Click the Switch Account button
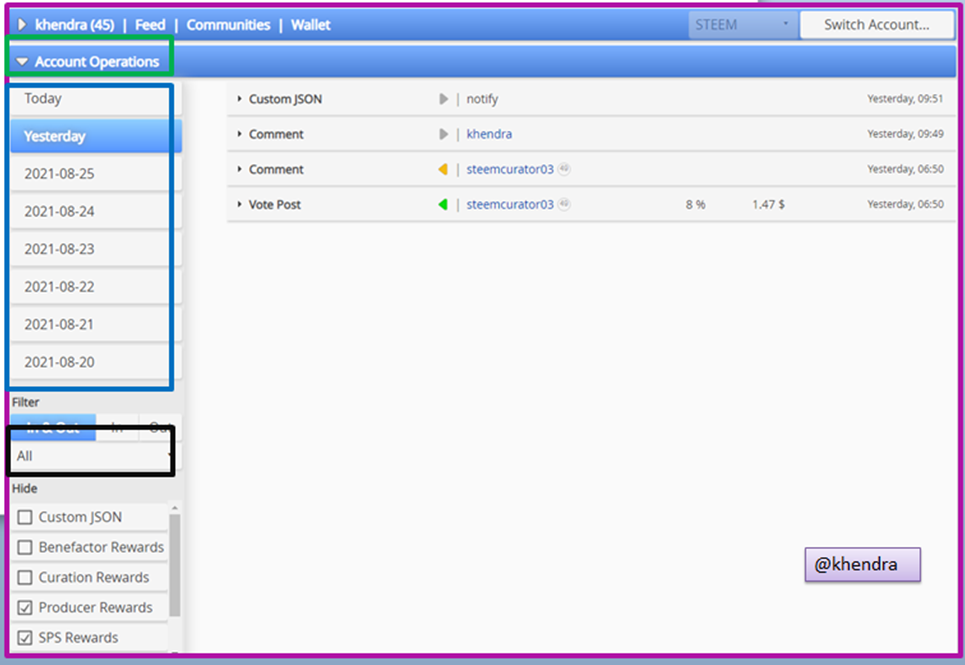The width and height of the screenshot is (965, 665). point(876,25)
